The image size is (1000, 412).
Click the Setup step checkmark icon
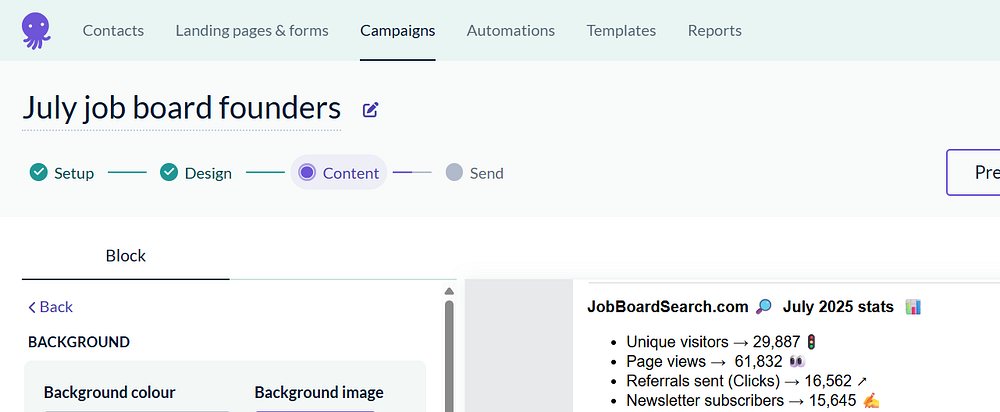(x=39, y=173)
